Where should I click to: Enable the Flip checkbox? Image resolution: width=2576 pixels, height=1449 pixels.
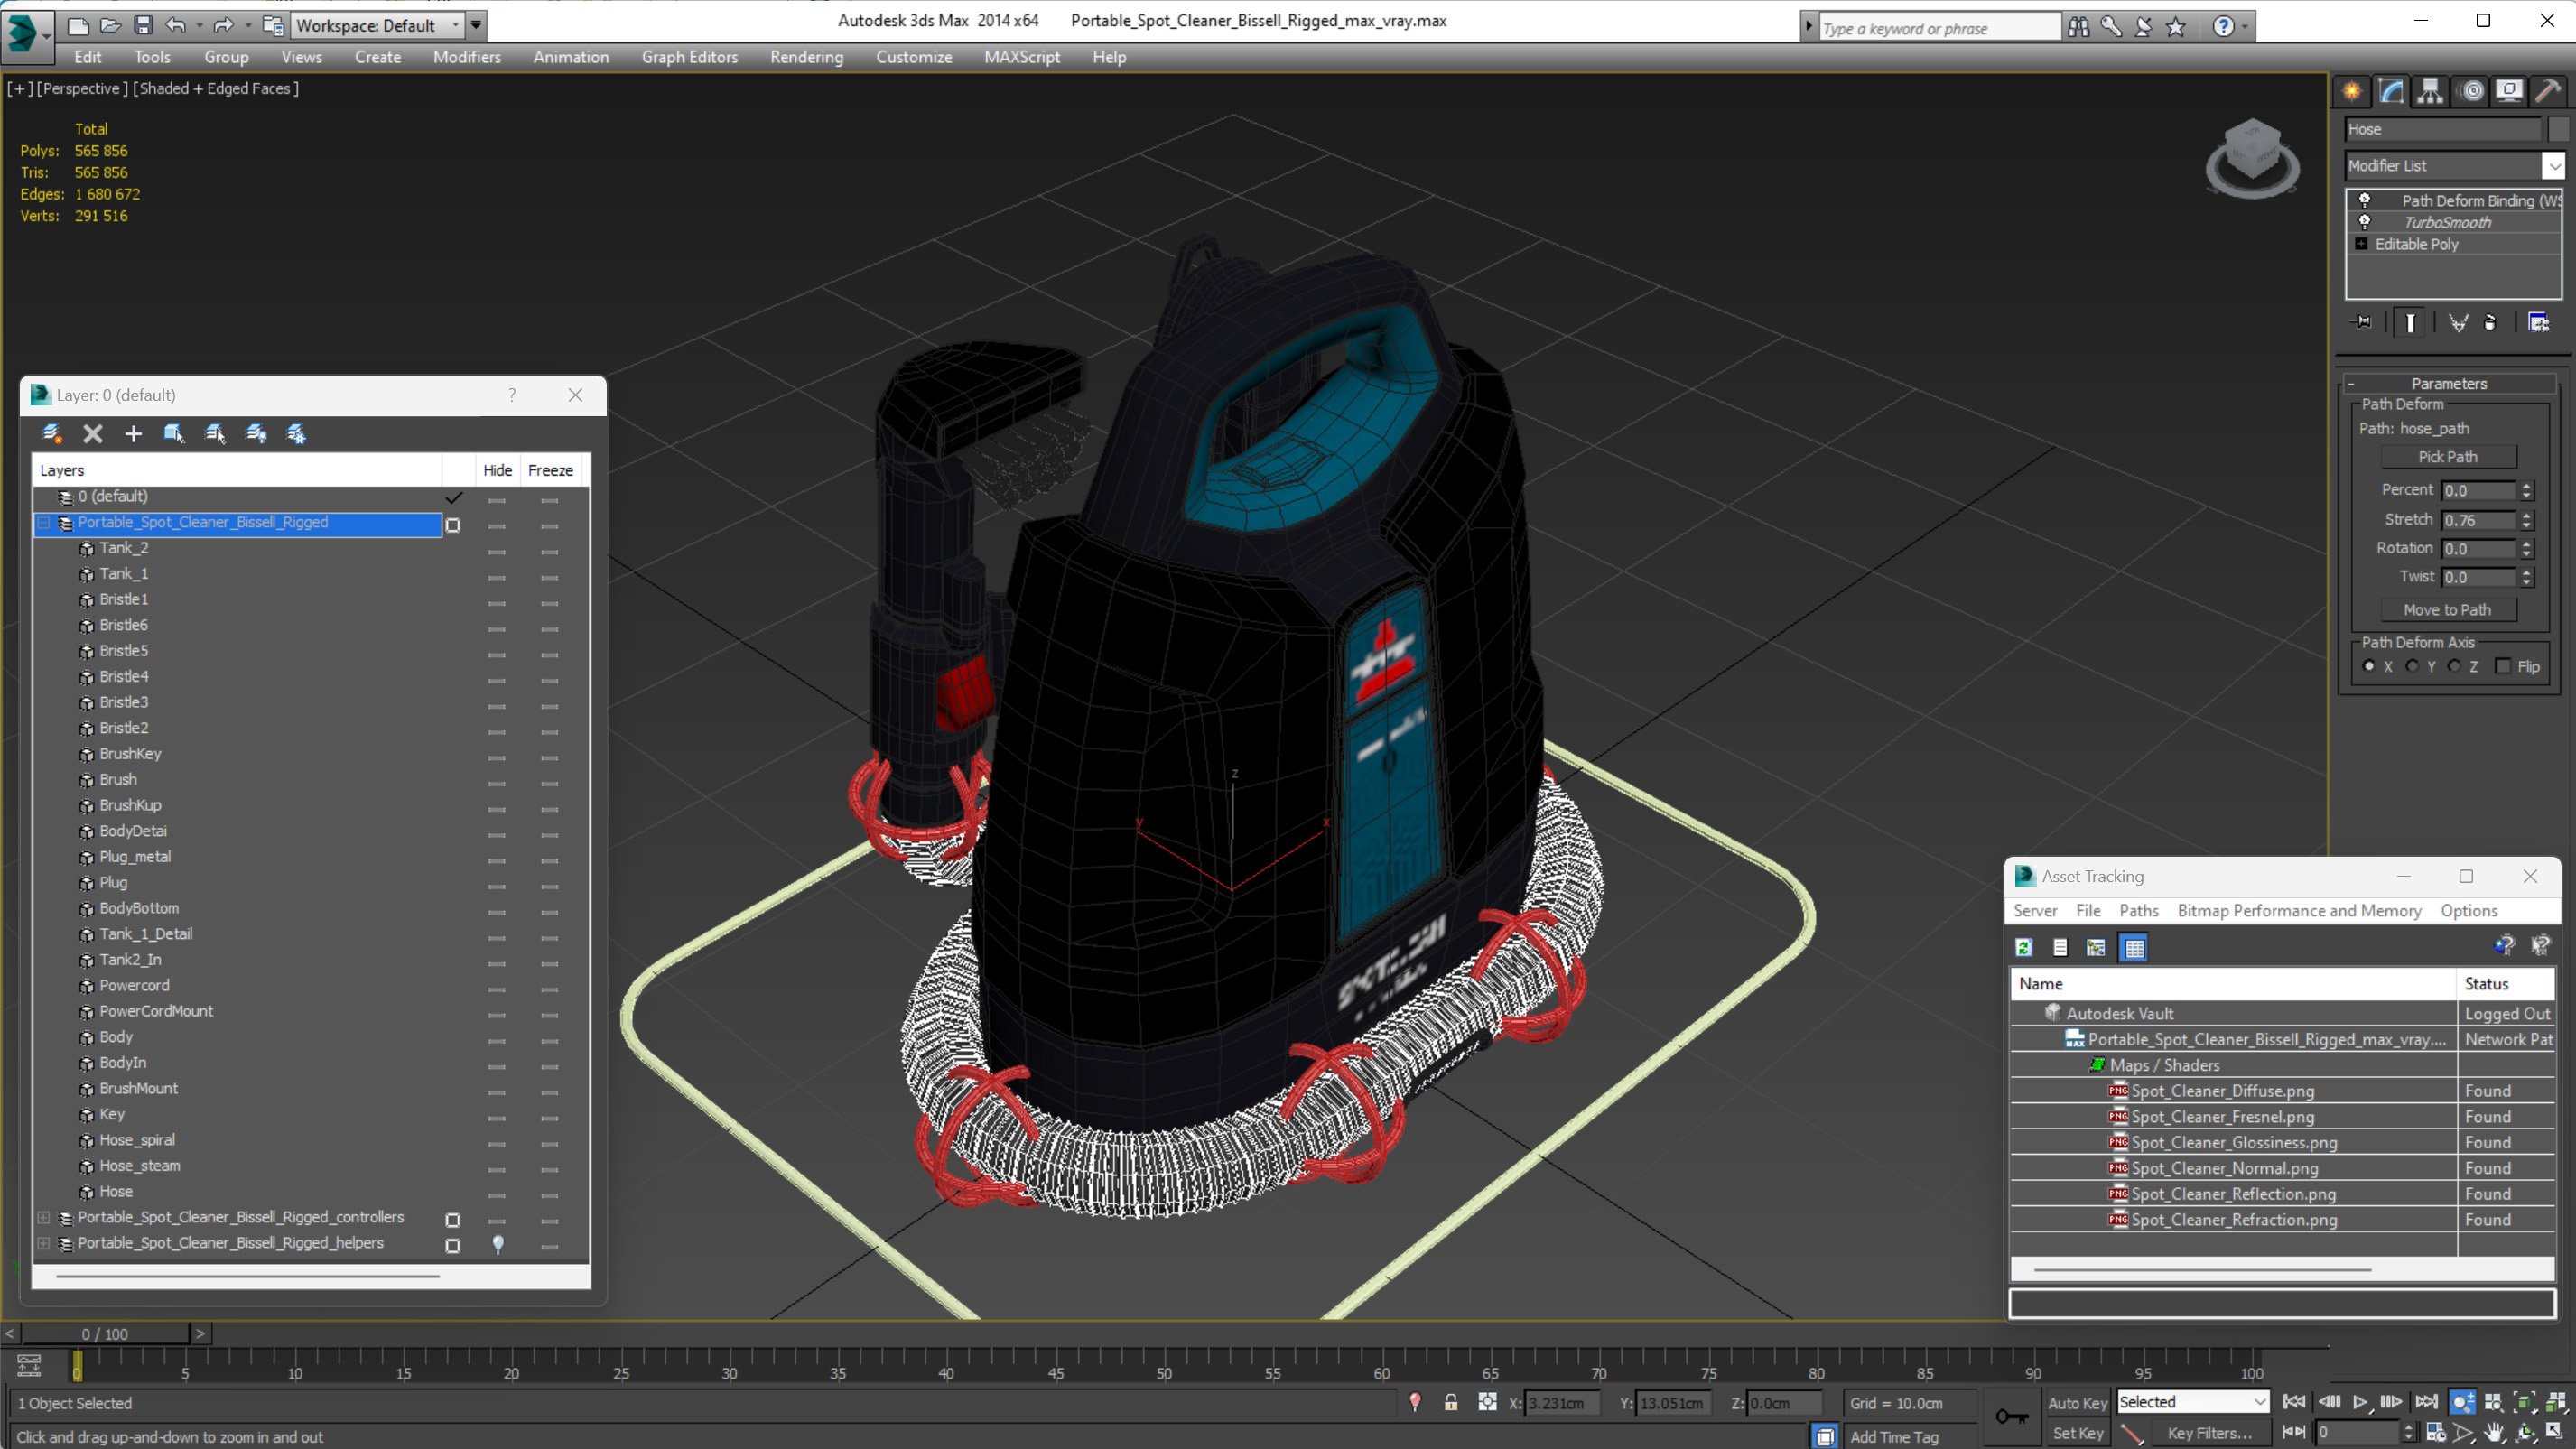(2503, 666)
